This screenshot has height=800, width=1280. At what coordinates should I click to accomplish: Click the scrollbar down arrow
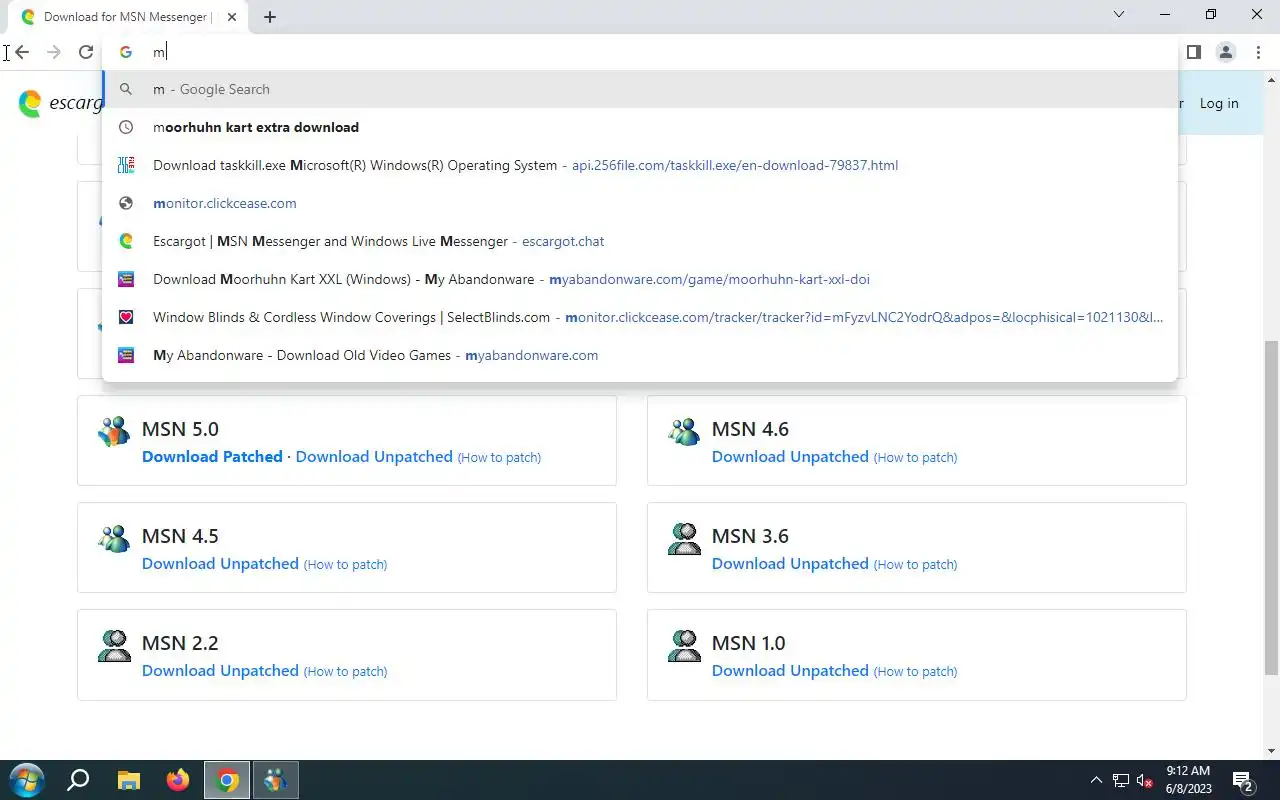pyautogui.click(x=1271, y=751)
